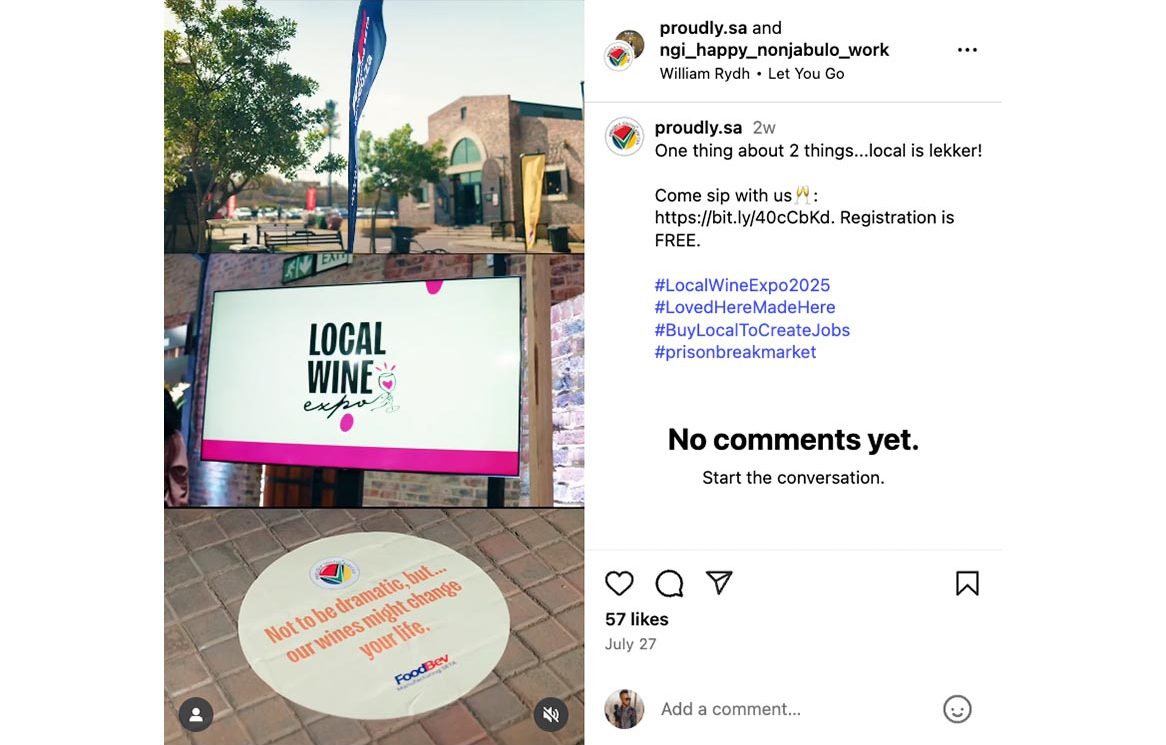Save the post with the bookmark icon
The height and width of the screenshot is (745, 1166).
(967, 583)
